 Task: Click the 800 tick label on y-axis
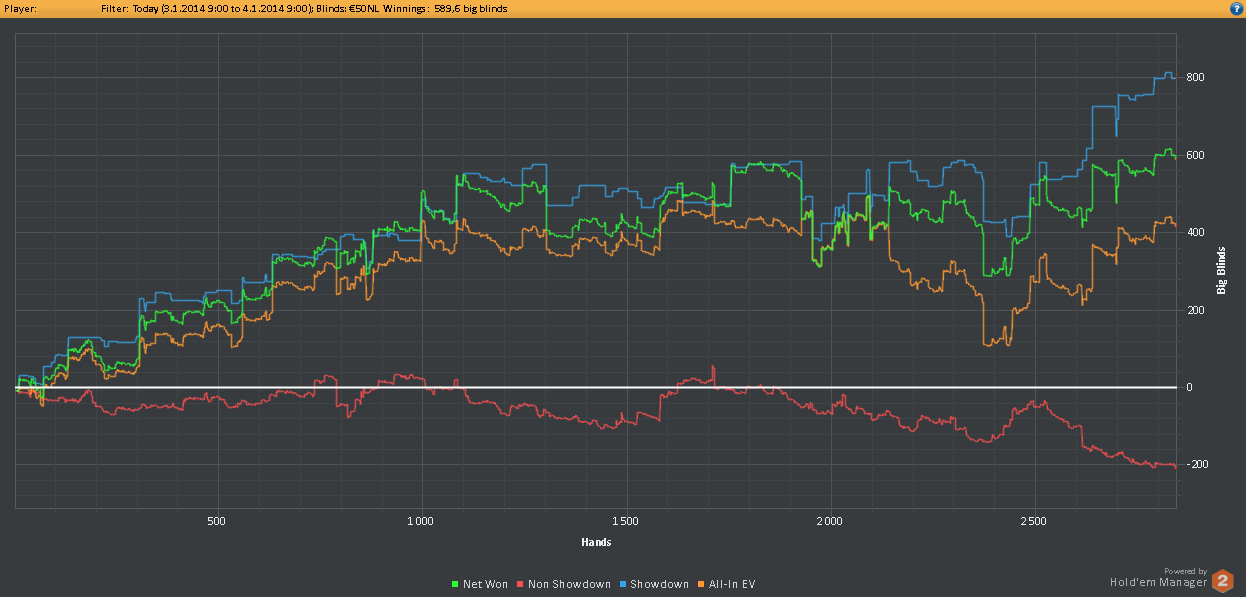1195,78
